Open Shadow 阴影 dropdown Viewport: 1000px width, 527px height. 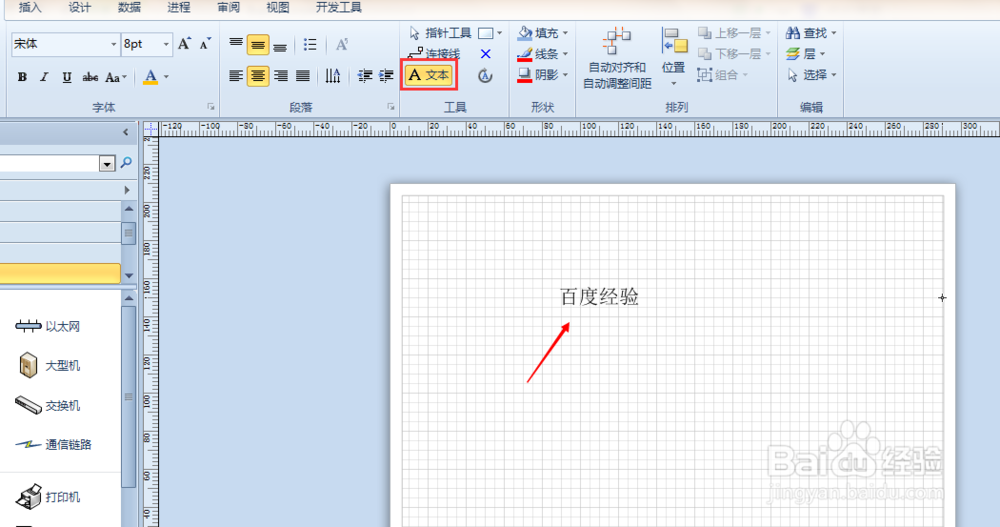[543, 75]
